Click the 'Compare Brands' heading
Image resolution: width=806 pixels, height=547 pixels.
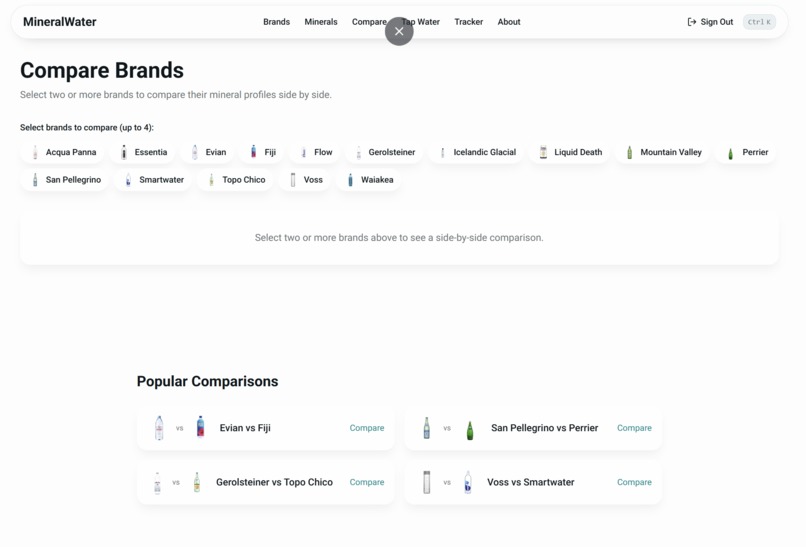tap(102, 70)
